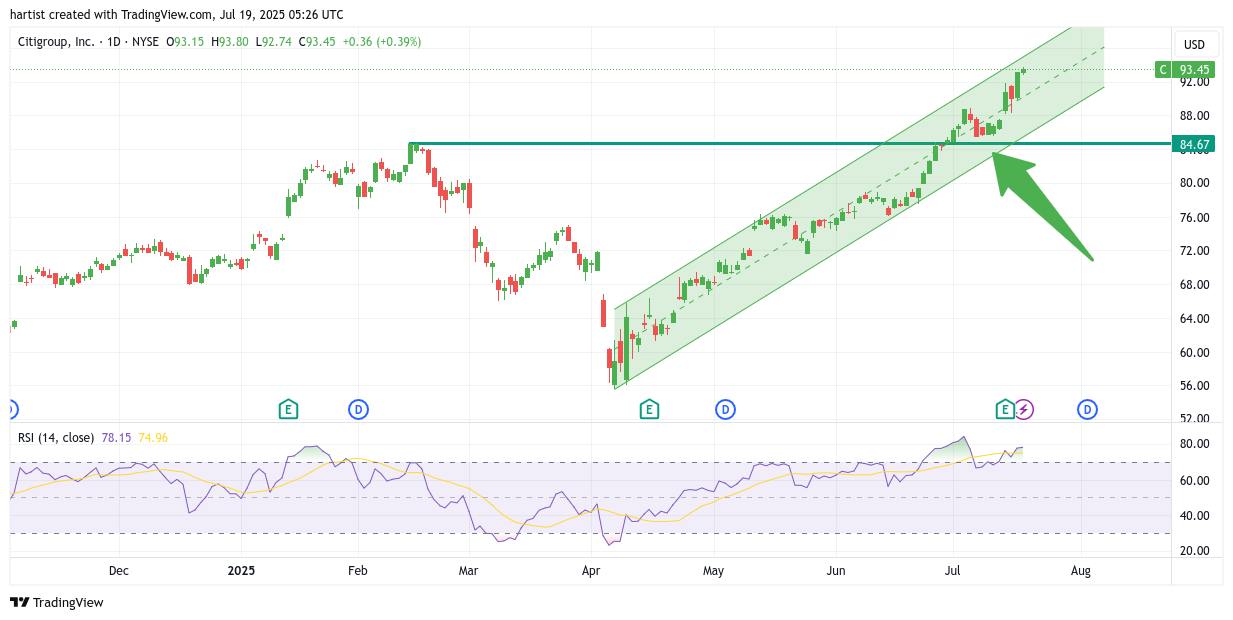Click the NYSE exchange label

point(145,42)
